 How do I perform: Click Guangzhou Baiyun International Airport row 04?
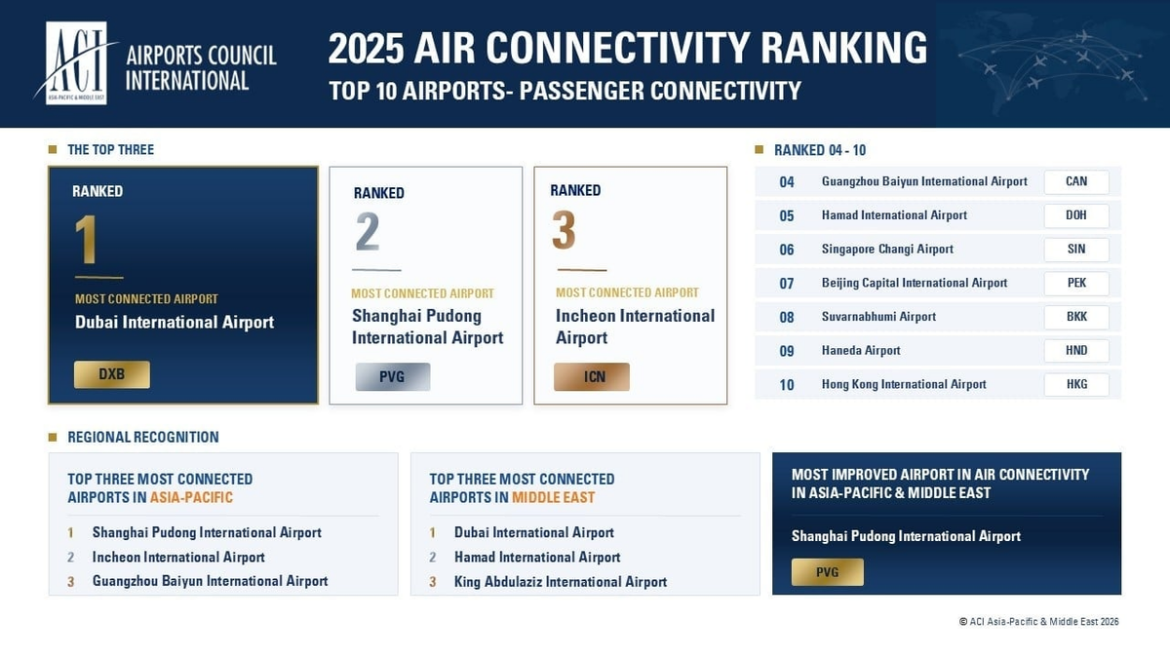[937, 181]
